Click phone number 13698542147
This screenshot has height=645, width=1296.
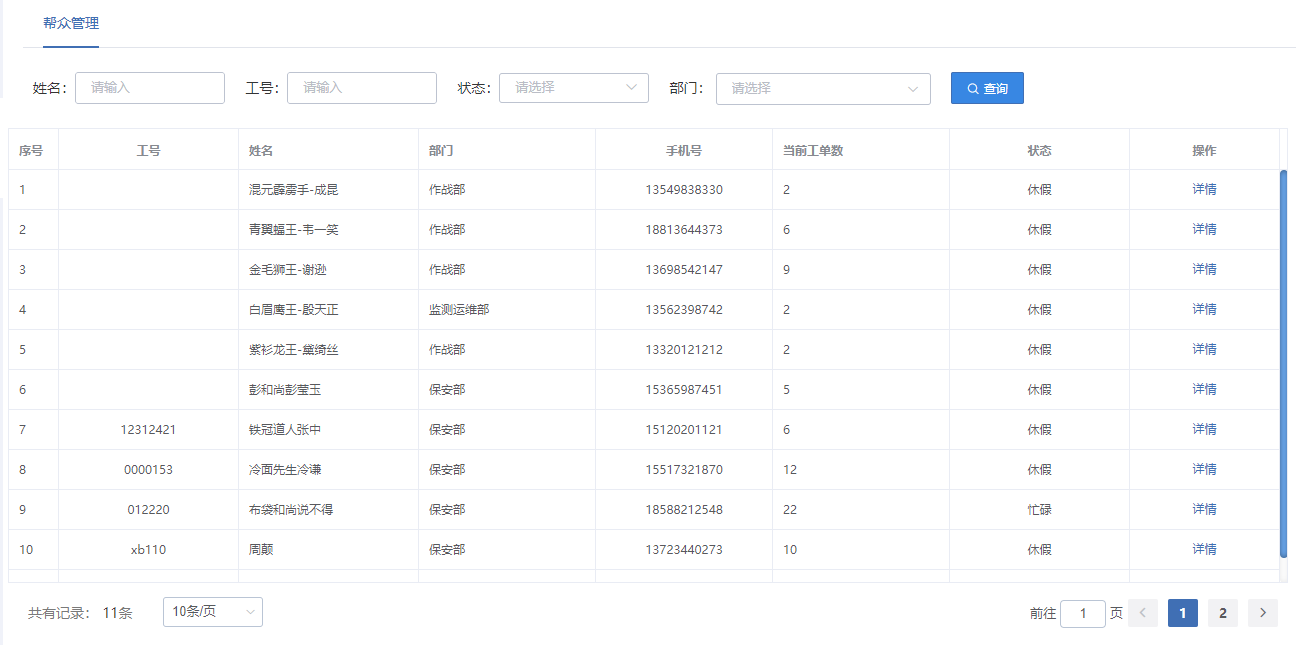tap(684, 269)
